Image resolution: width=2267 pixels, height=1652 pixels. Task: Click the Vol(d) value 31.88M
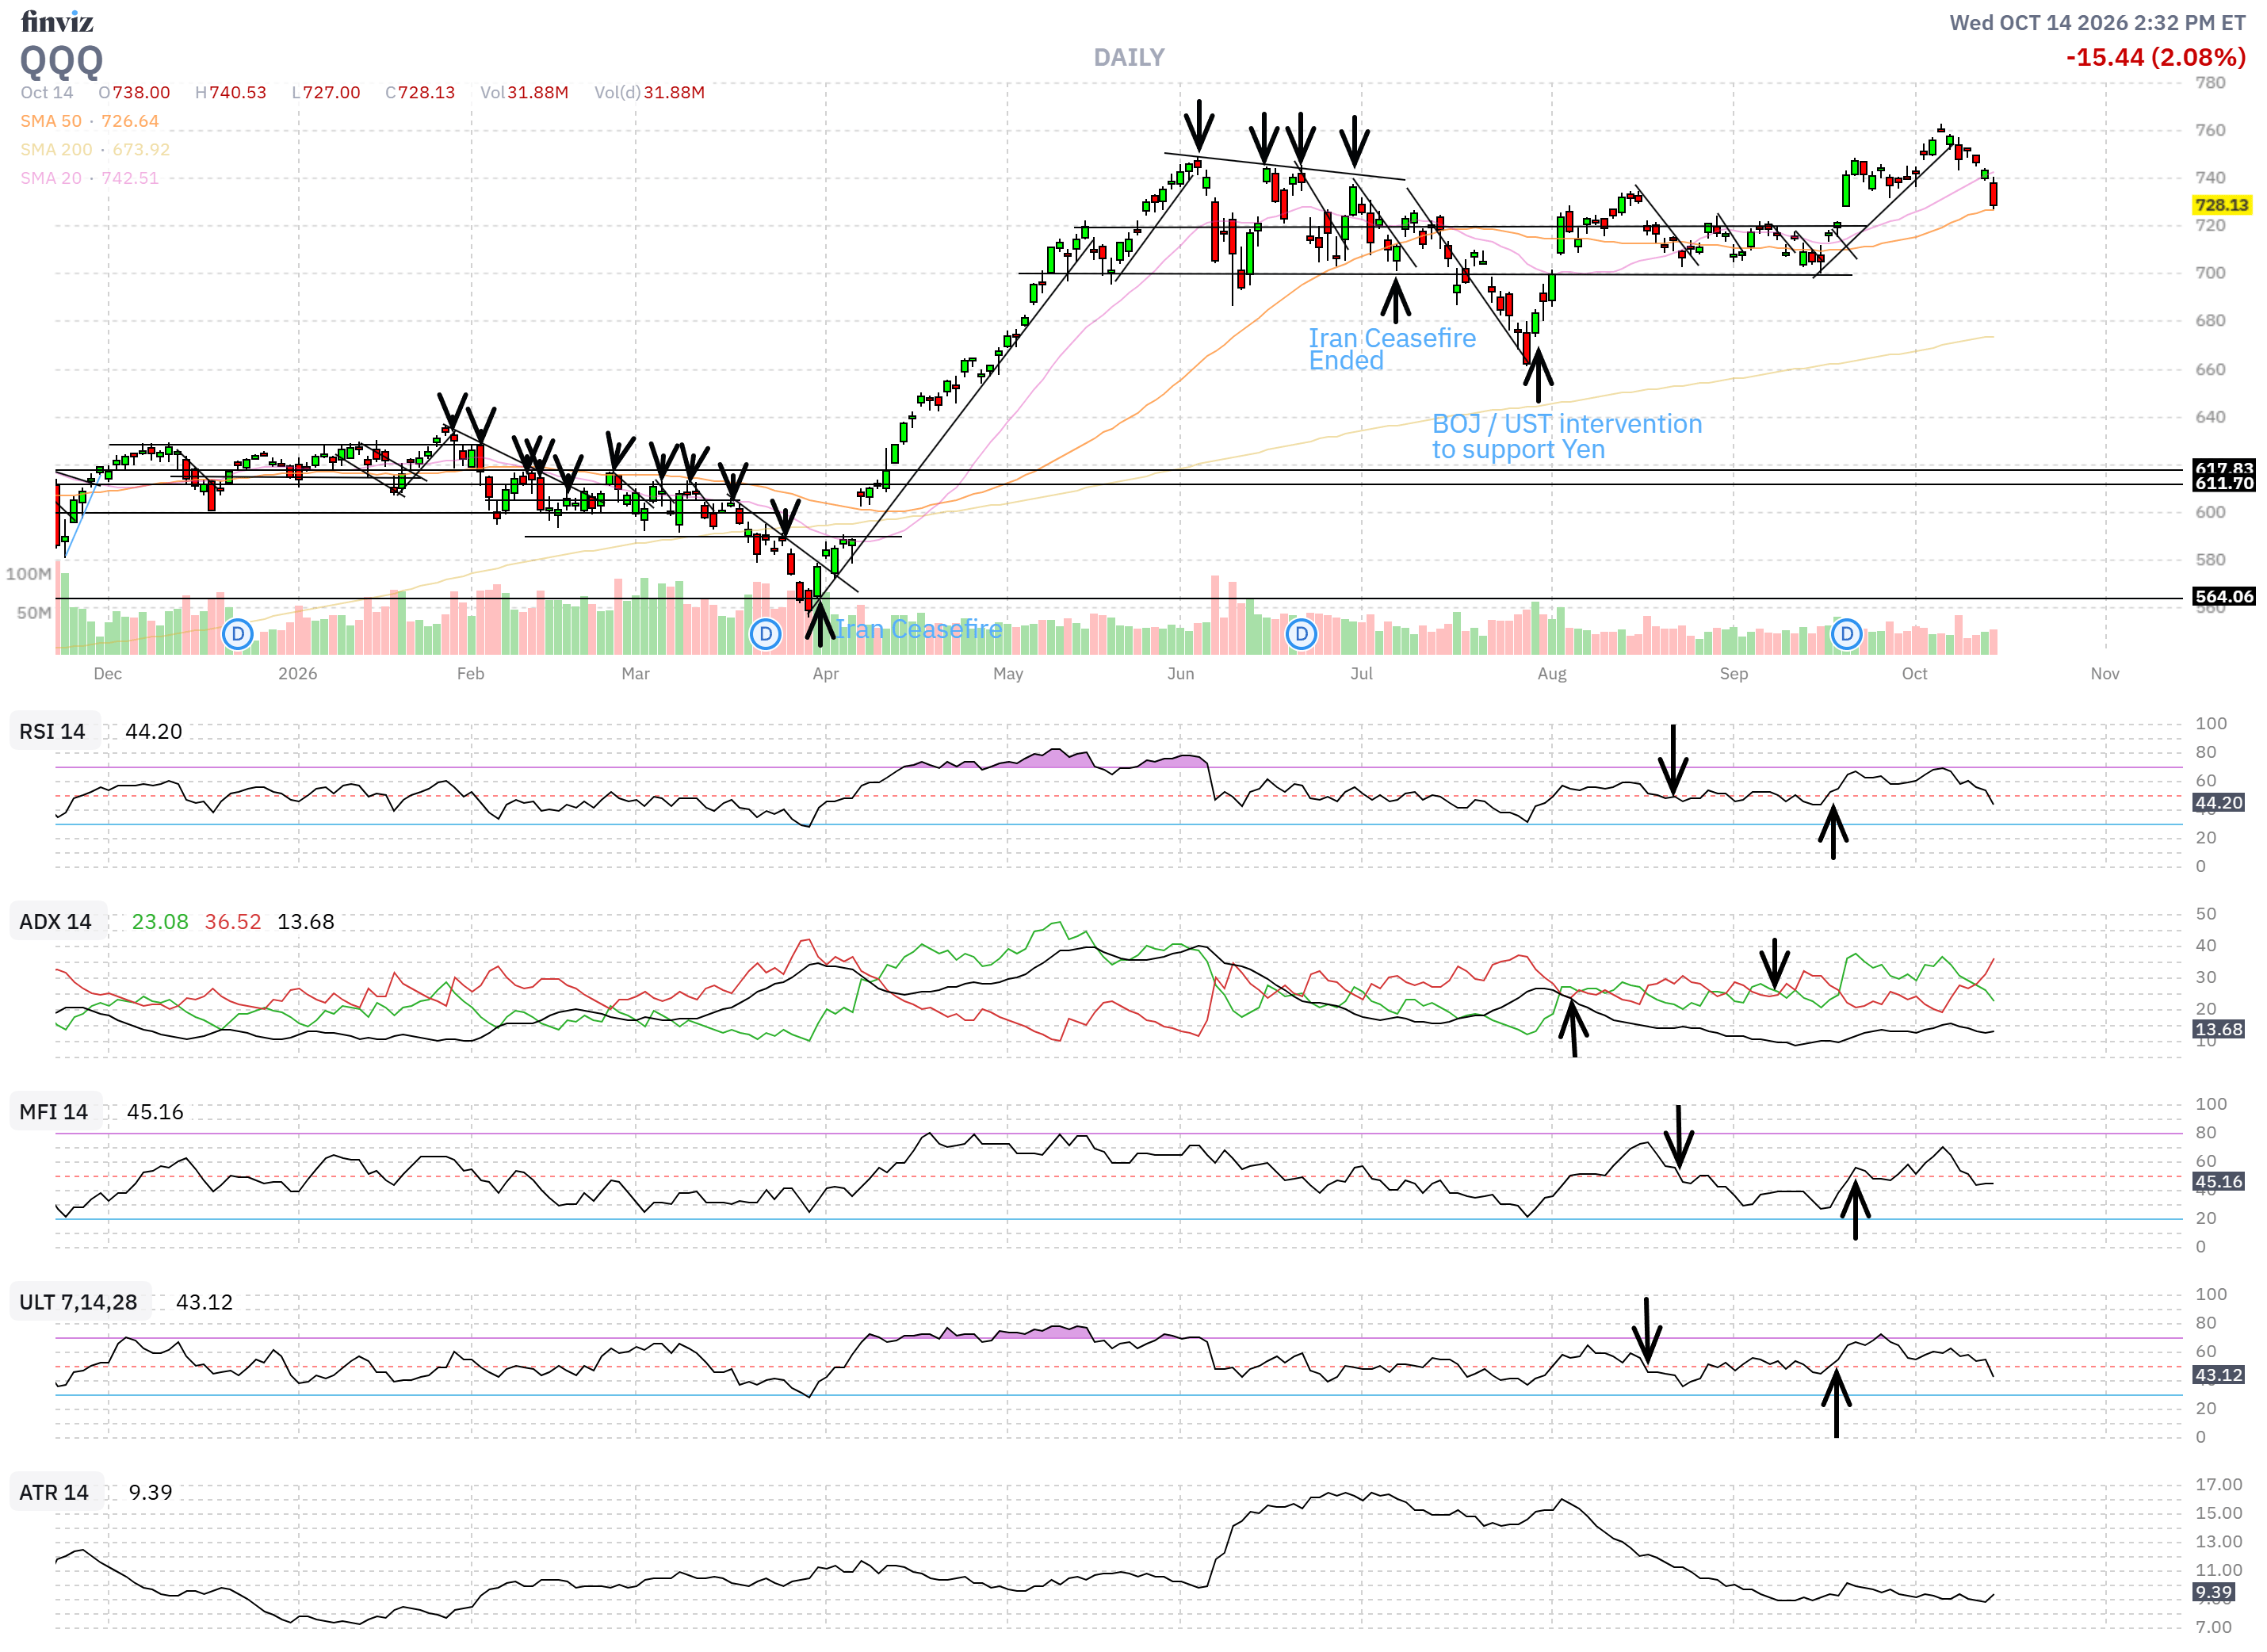674,92
